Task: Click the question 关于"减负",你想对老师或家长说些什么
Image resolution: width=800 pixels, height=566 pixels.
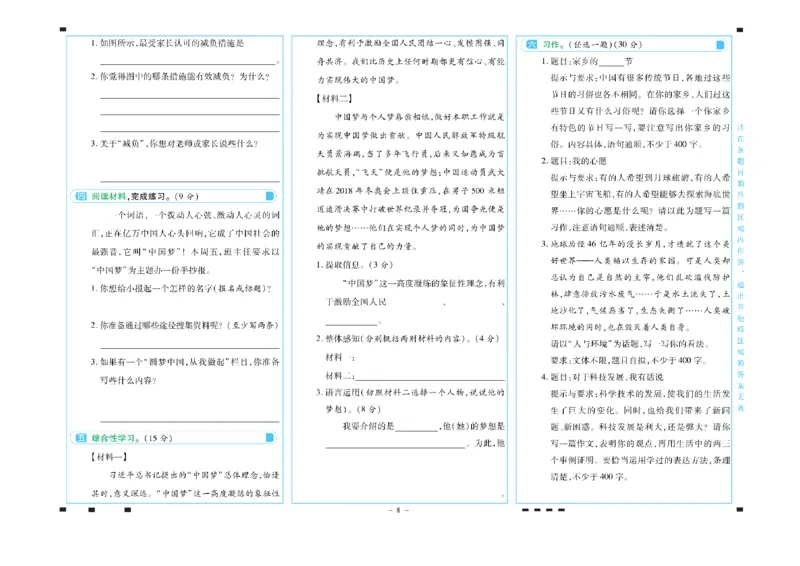Action: (174, 143)
